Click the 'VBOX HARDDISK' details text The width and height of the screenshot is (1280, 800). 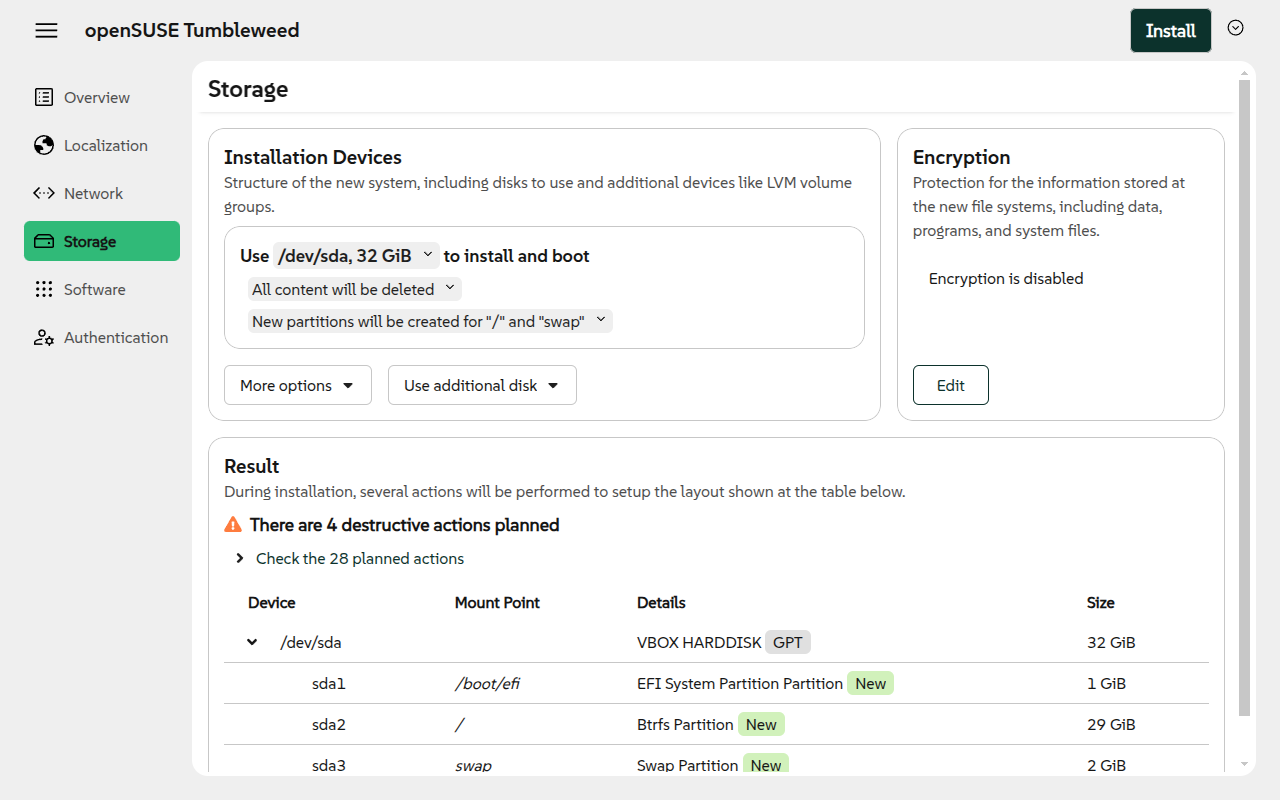tap(699, 642)
